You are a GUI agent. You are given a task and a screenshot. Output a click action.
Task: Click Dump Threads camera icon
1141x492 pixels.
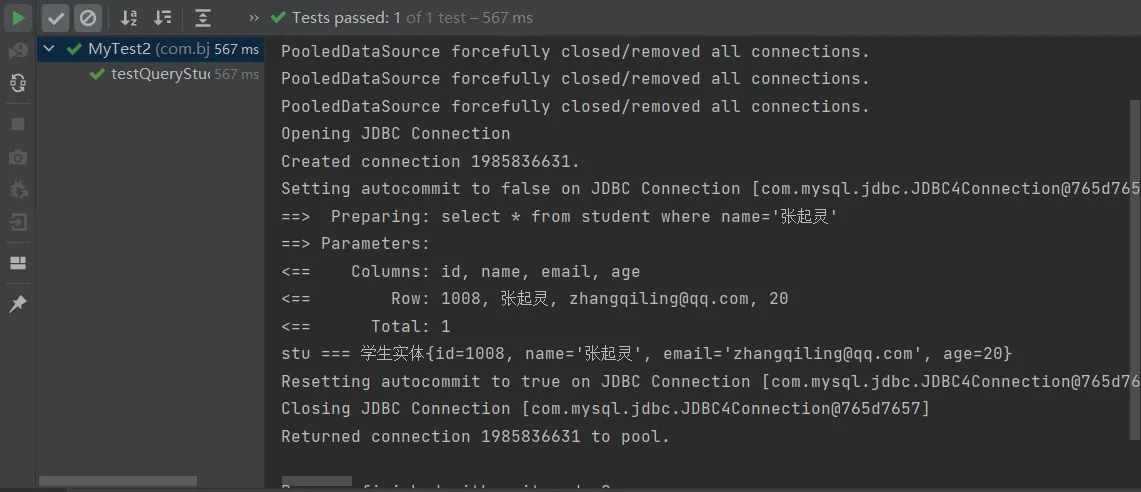18,157
